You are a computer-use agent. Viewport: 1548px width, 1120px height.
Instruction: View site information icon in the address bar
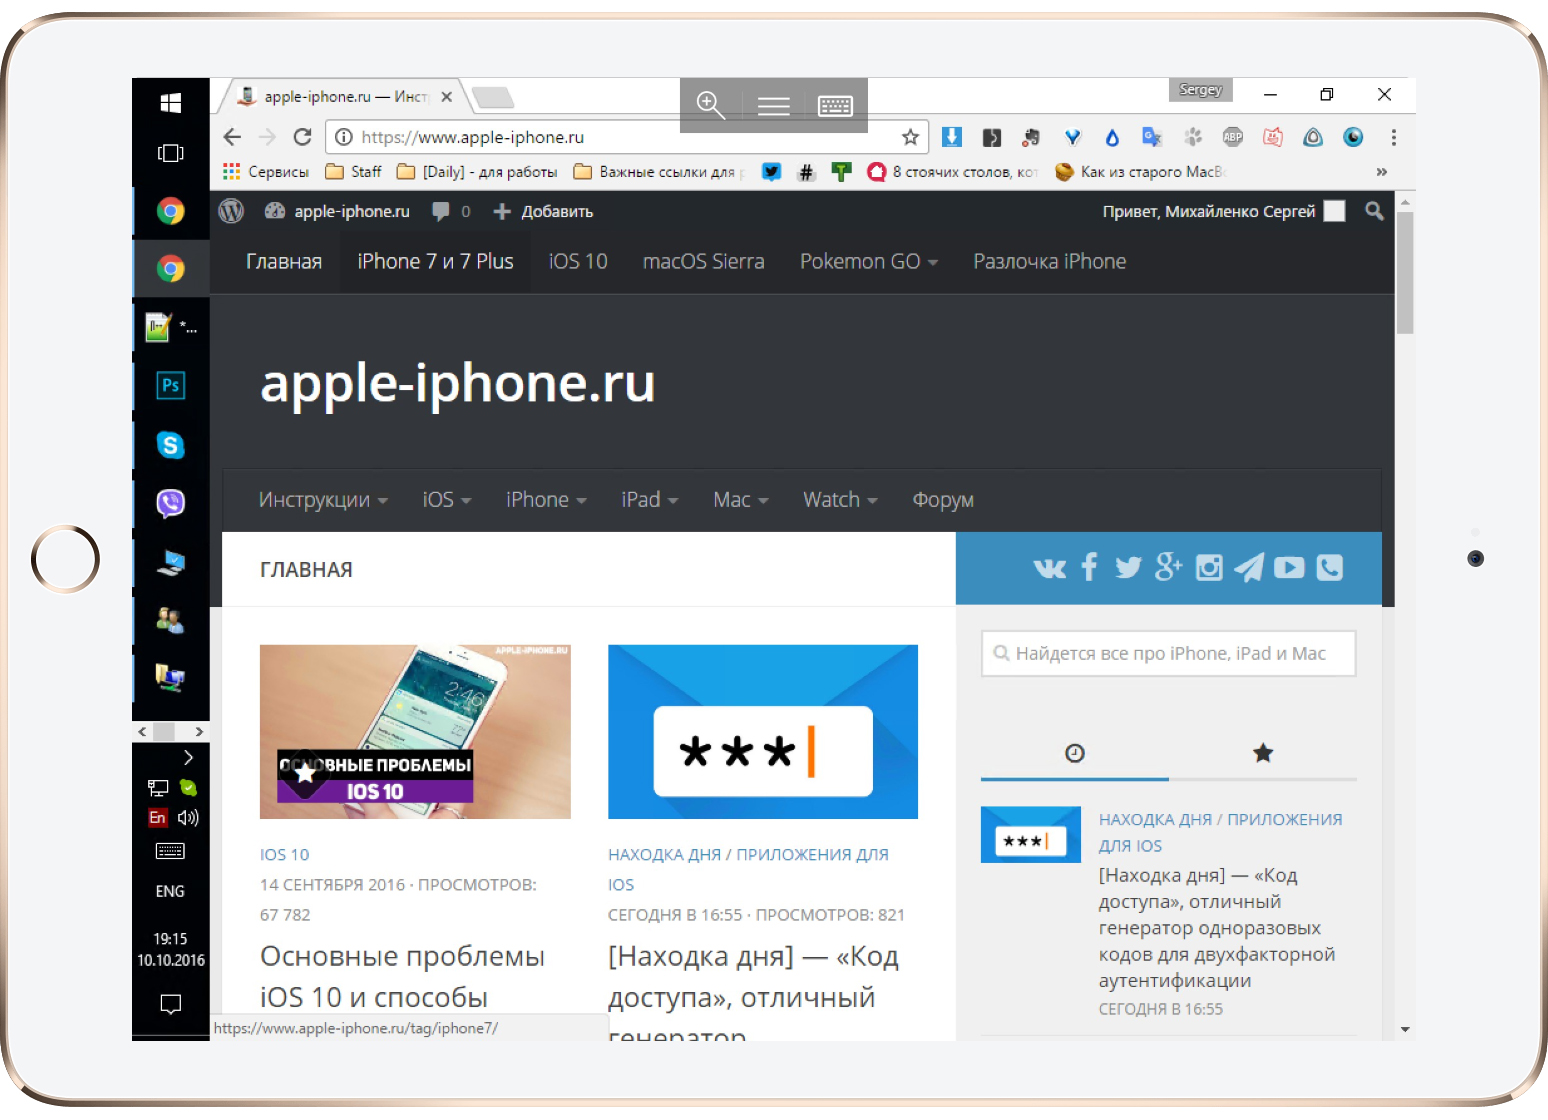(343, 137)
